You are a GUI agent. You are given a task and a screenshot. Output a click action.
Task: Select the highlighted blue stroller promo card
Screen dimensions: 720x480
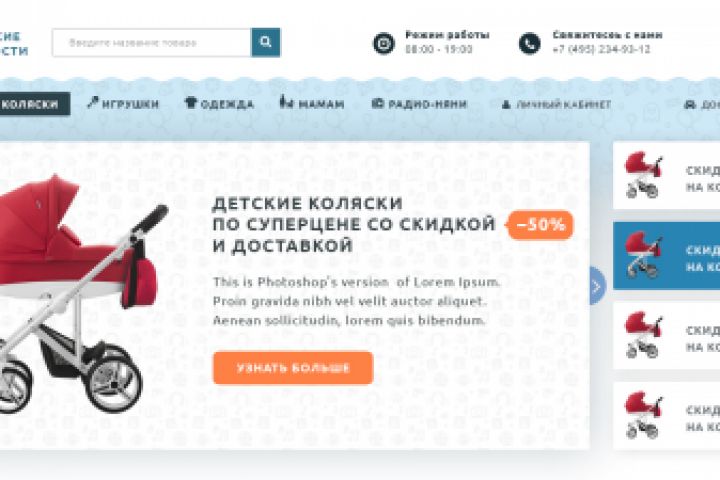point(666,255)
